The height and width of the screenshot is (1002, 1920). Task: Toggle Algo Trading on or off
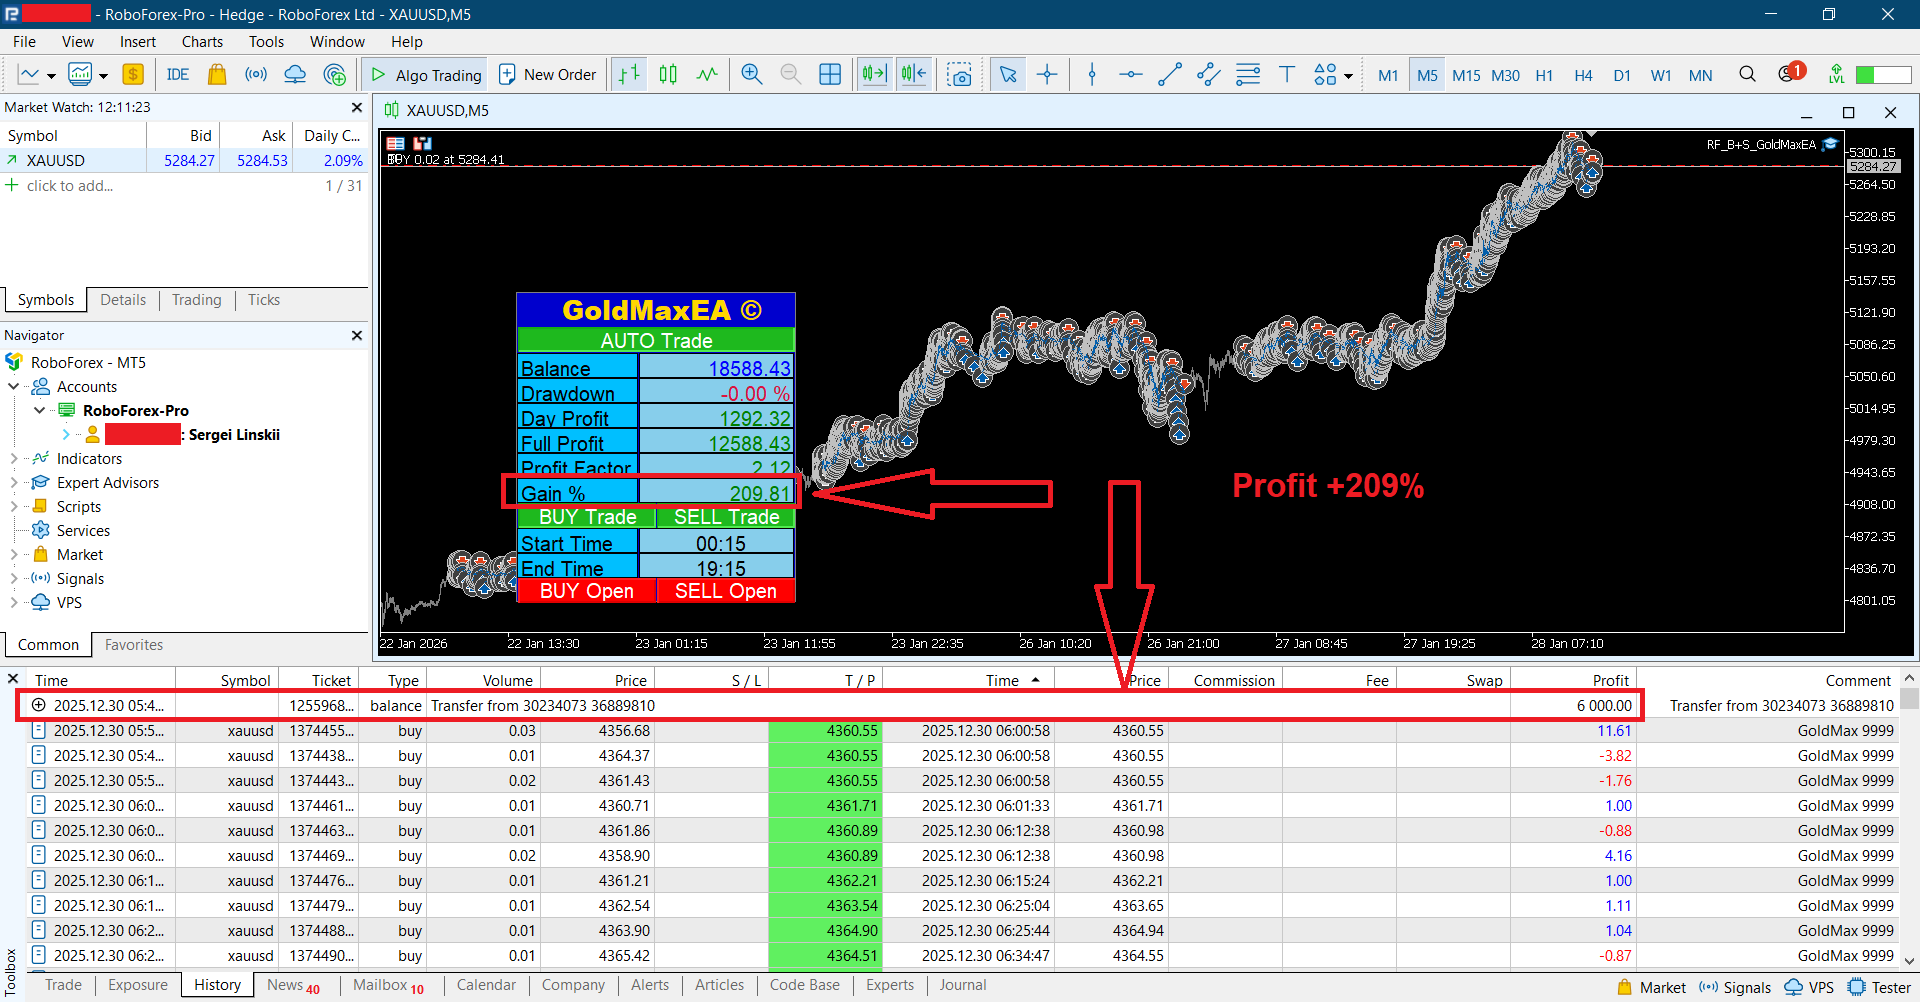tap(427, 75)
